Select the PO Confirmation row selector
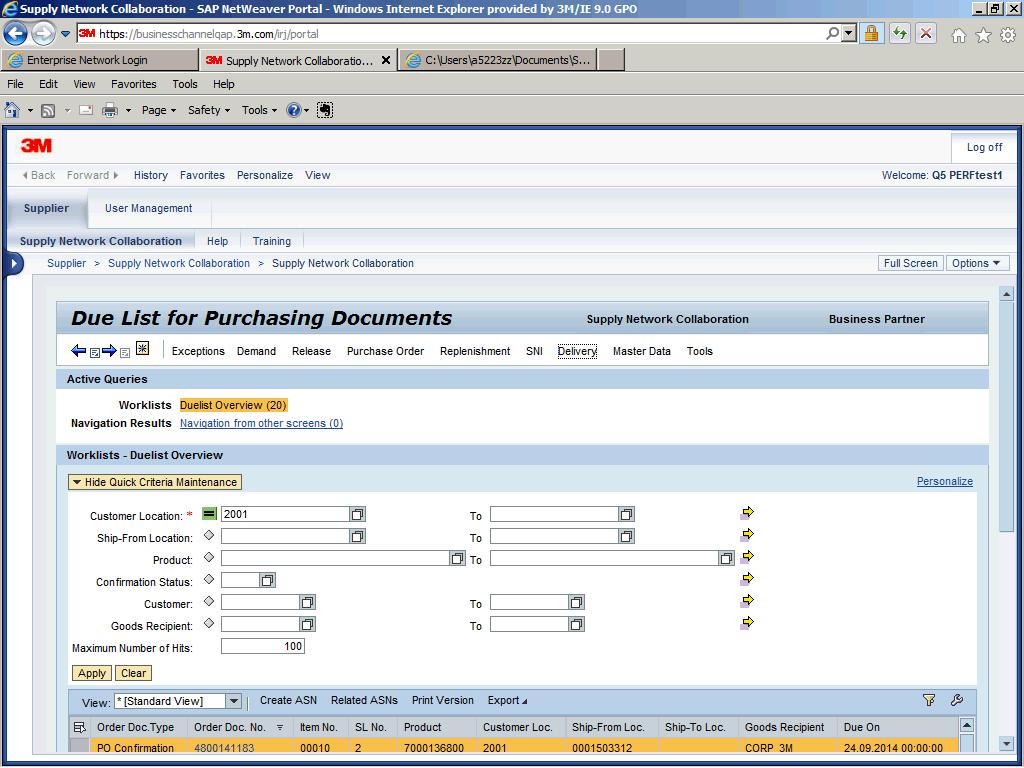 (x=80, y=746)
